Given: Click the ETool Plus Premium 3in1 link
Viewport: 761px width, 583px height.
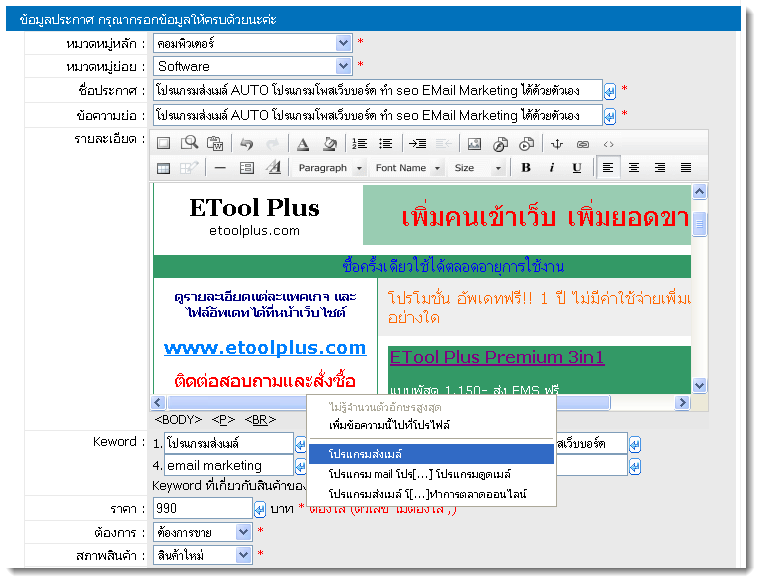Looking at the screenshot, I should [496, 357].
